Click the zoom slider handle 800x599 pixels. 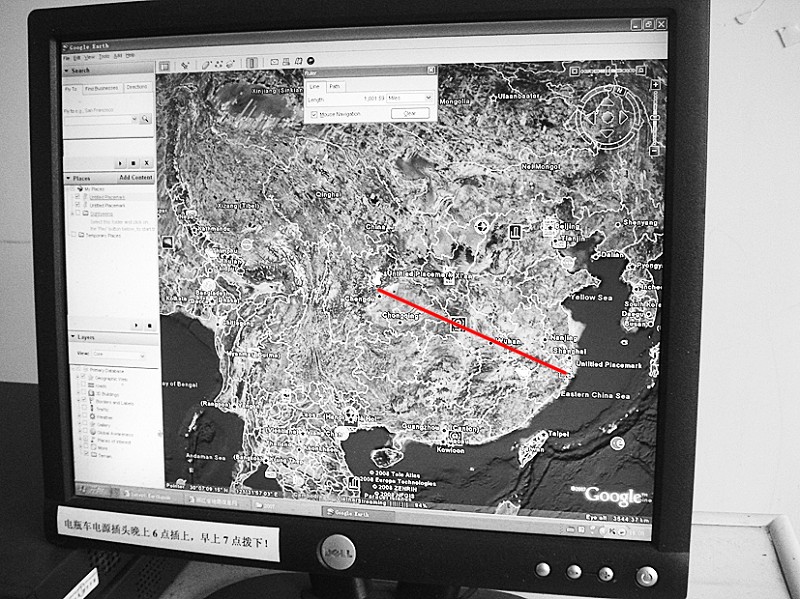pyautogui.click(x=655, y=117)
